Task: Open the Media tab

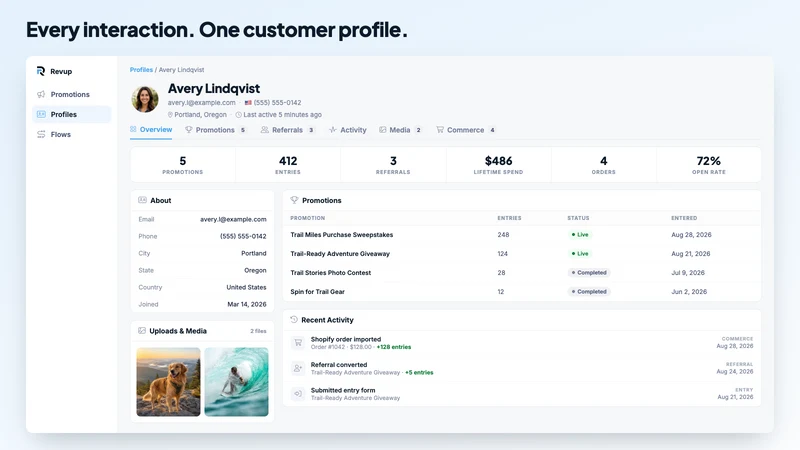Action: tap(400, 130)
